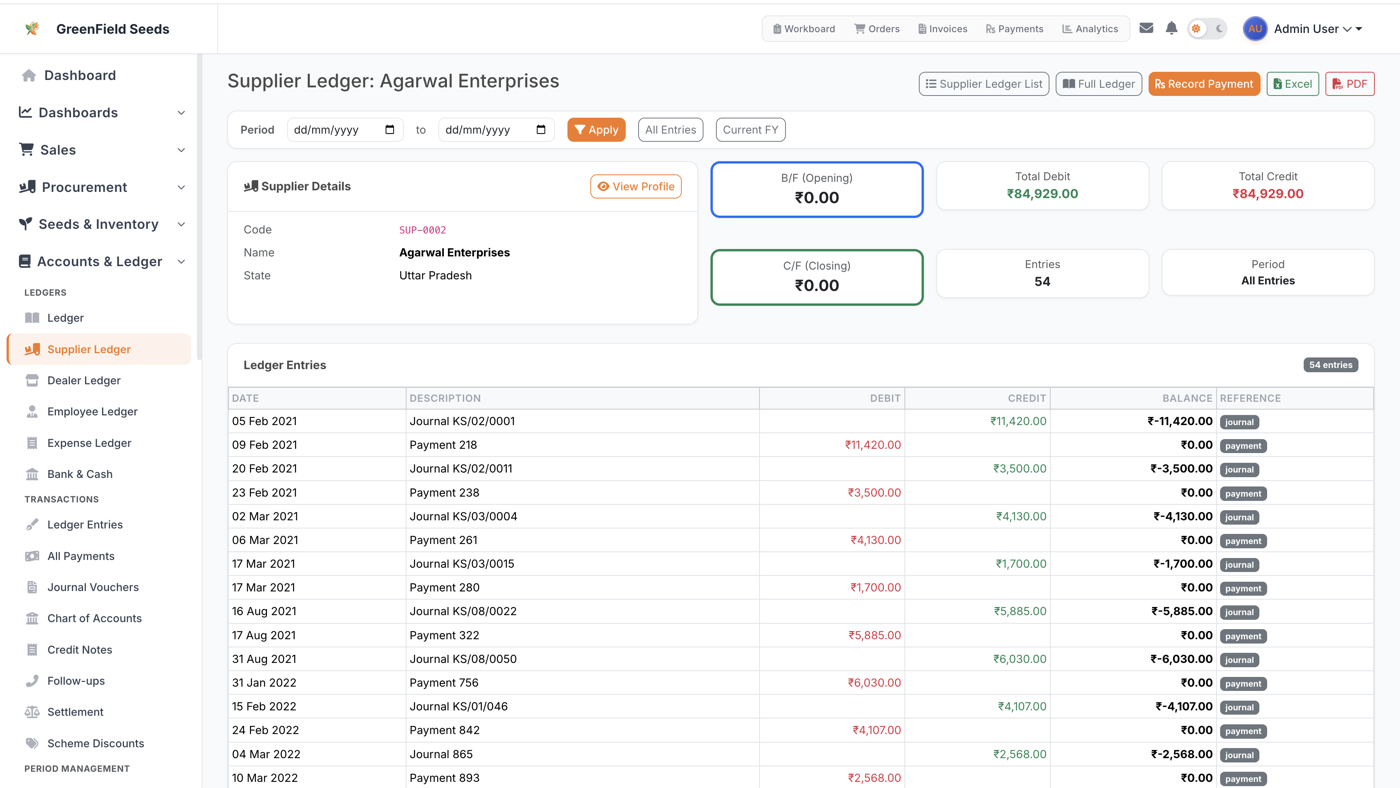Viewport: 1400px width, 788px height.
Task: Click the Apply filter button
Action: click(x=596, y=130)
